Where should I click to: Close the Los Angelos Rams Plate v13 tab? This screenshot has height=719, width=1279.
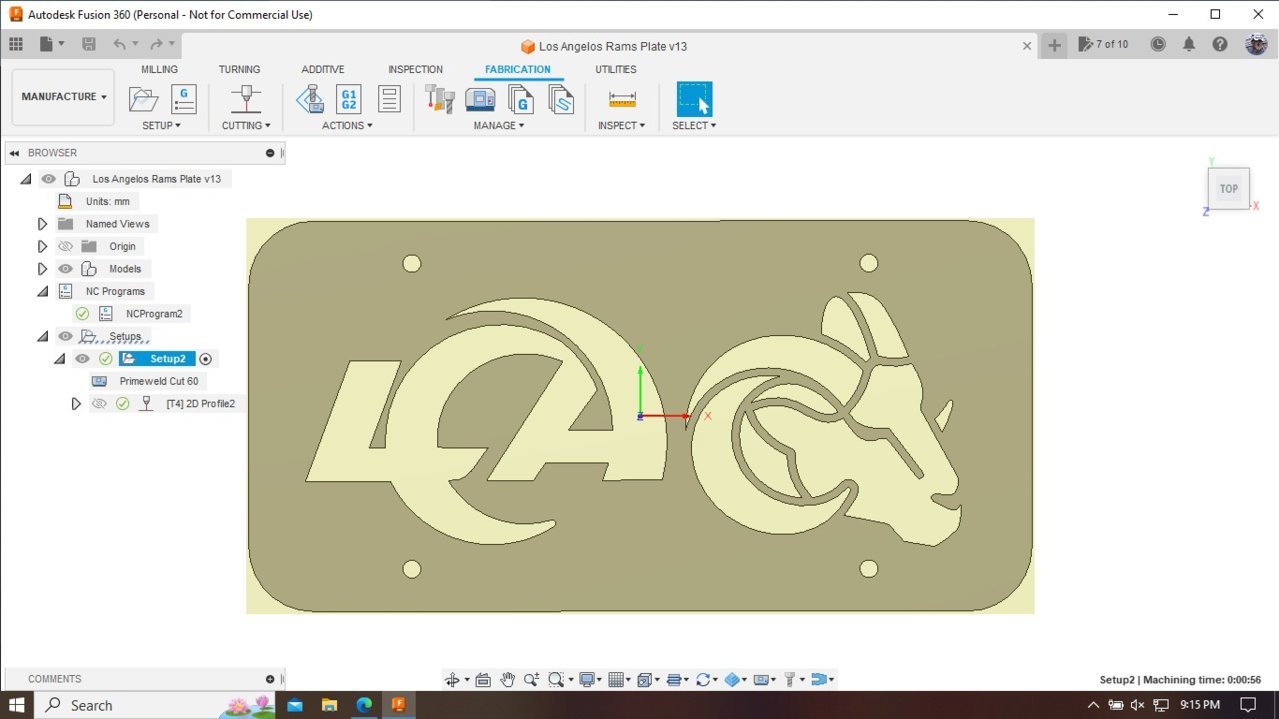[x=1027, y=46]
